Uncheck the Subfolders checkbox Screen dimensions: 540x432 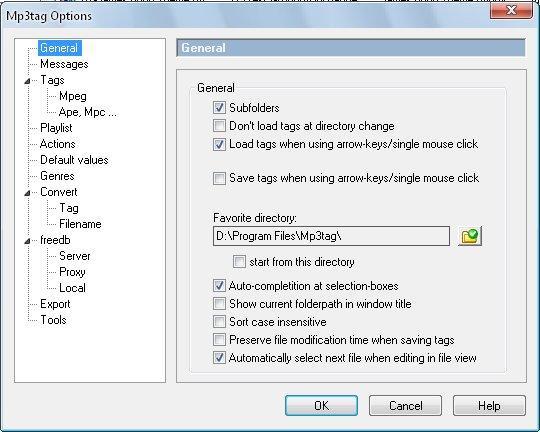pos(219,107)
